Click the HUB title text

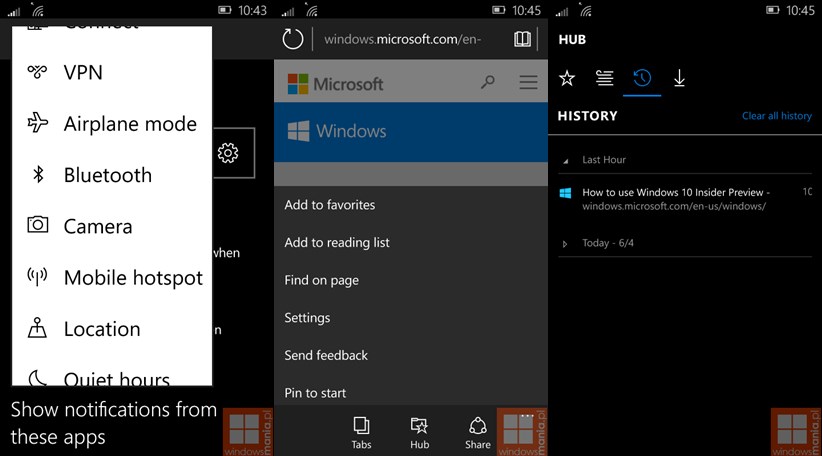(572, 40)
